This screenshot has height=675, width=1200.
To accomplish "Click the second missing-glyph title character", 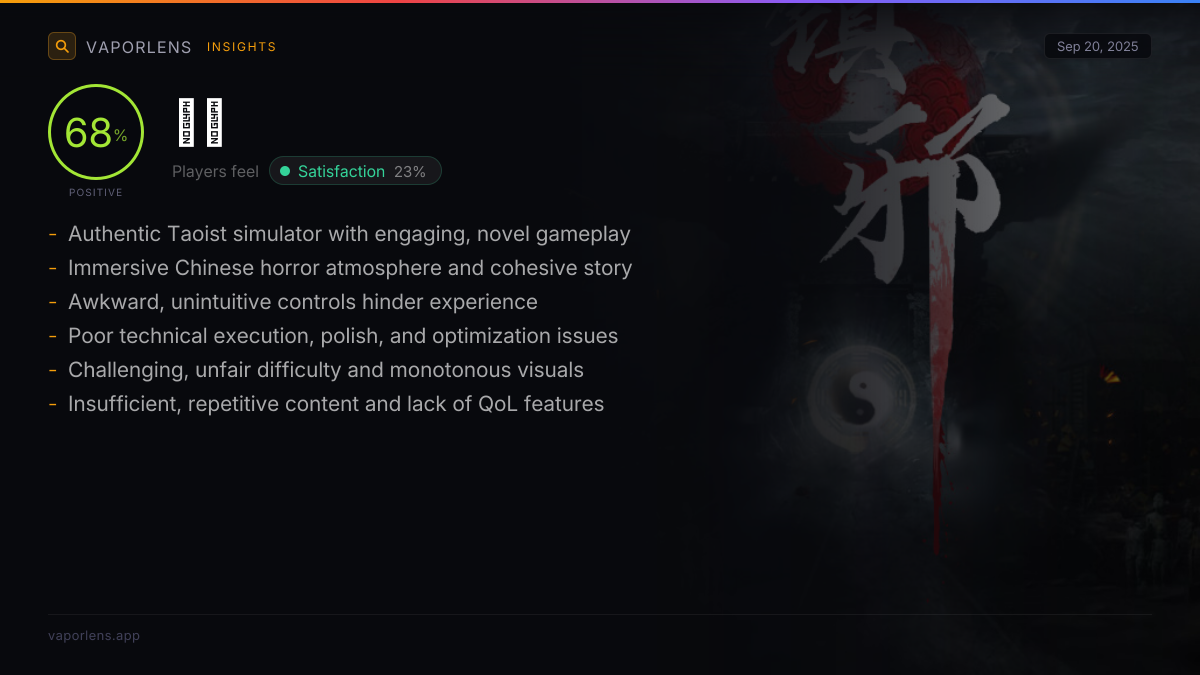I will click(214, 123).
